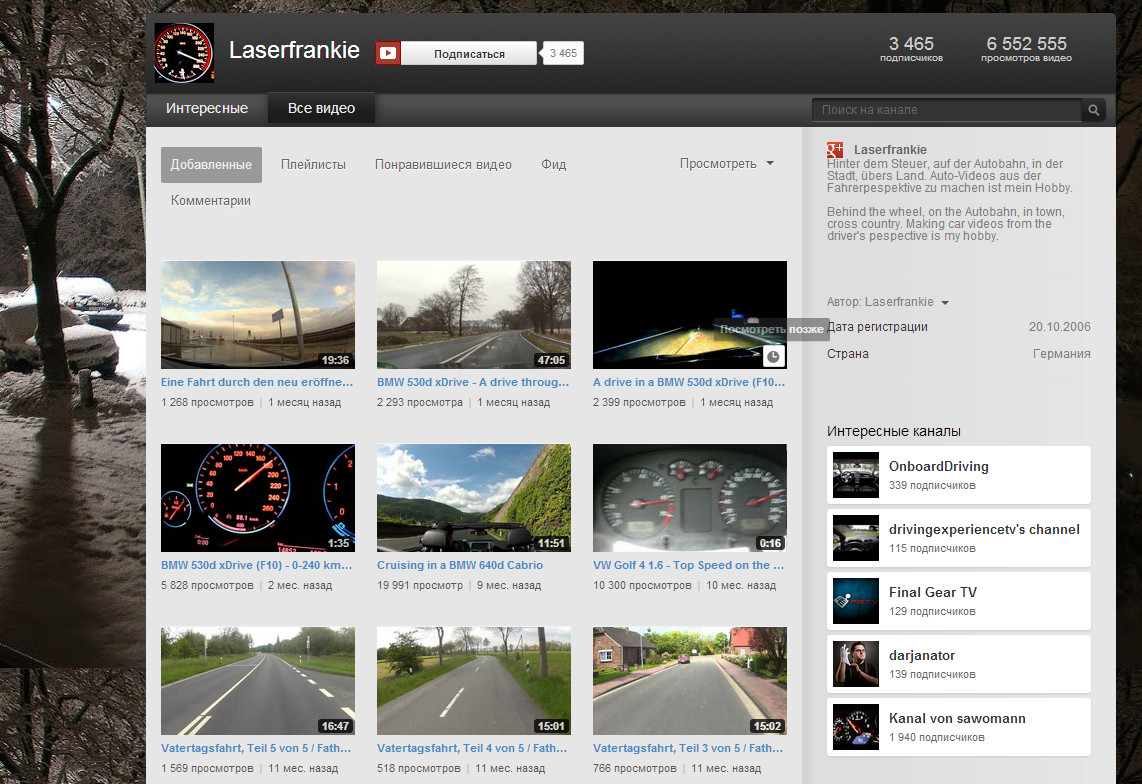Open 'Vatertagsfahrt, Teil 5 von 5' title link
The image size is (1142, 784).
[x=256, y=748]
